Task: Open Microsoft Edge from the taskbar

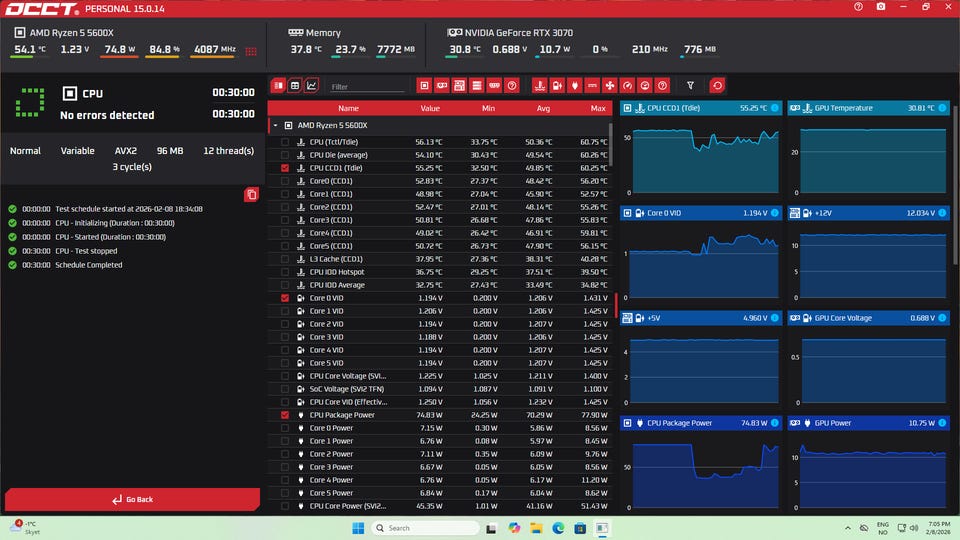Action: (558, 528)
